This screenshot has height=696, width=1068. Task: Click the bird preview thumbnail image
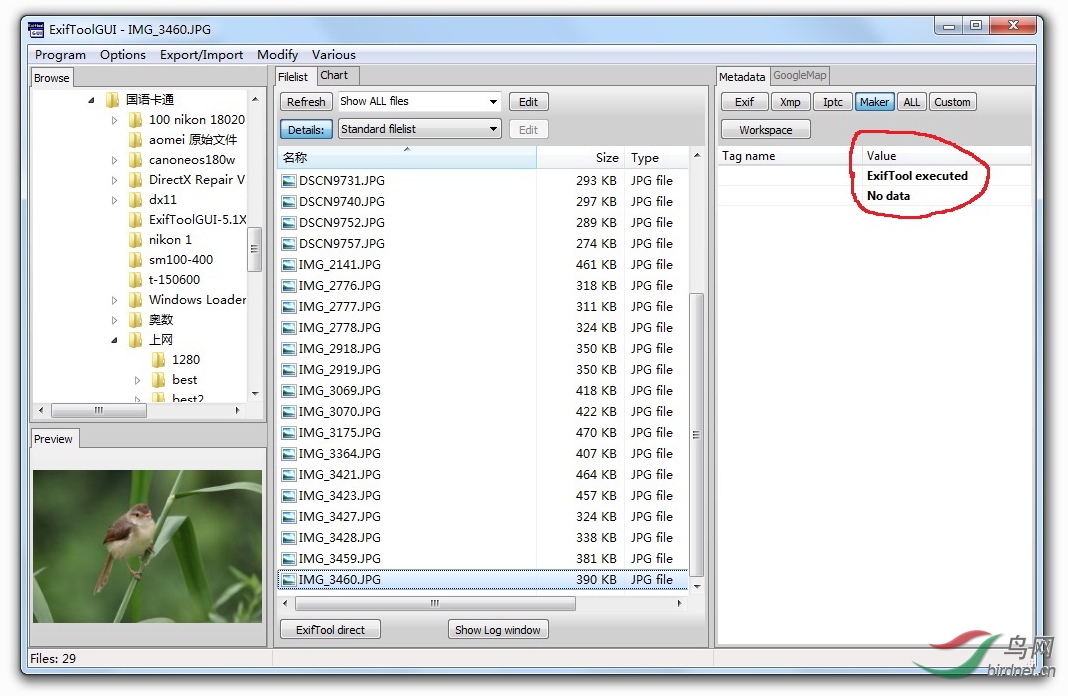(147, 546)
